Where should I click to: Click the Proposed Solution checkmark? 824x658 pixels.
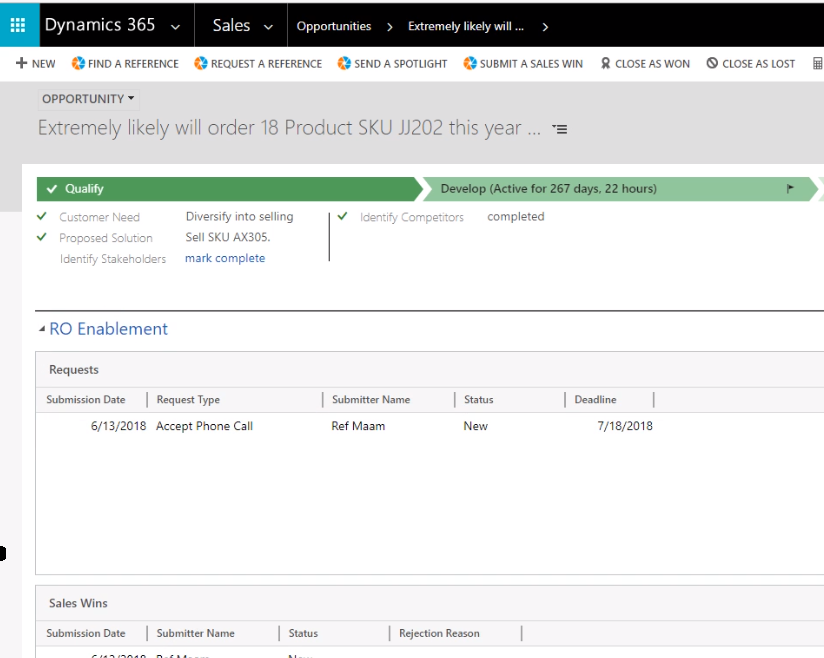tap(42, 237)
